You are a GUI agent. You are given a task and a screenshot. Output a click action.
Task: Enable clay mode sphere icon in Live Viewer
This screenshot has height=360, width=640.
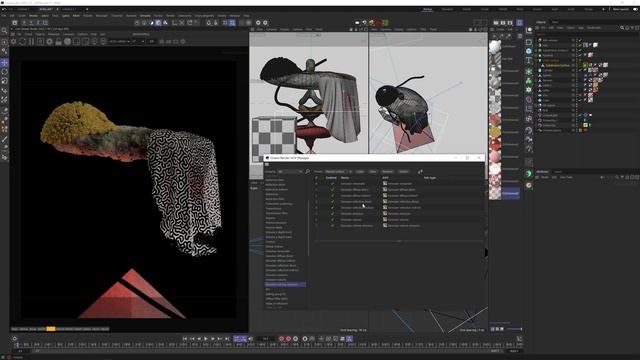coord(67,42)
